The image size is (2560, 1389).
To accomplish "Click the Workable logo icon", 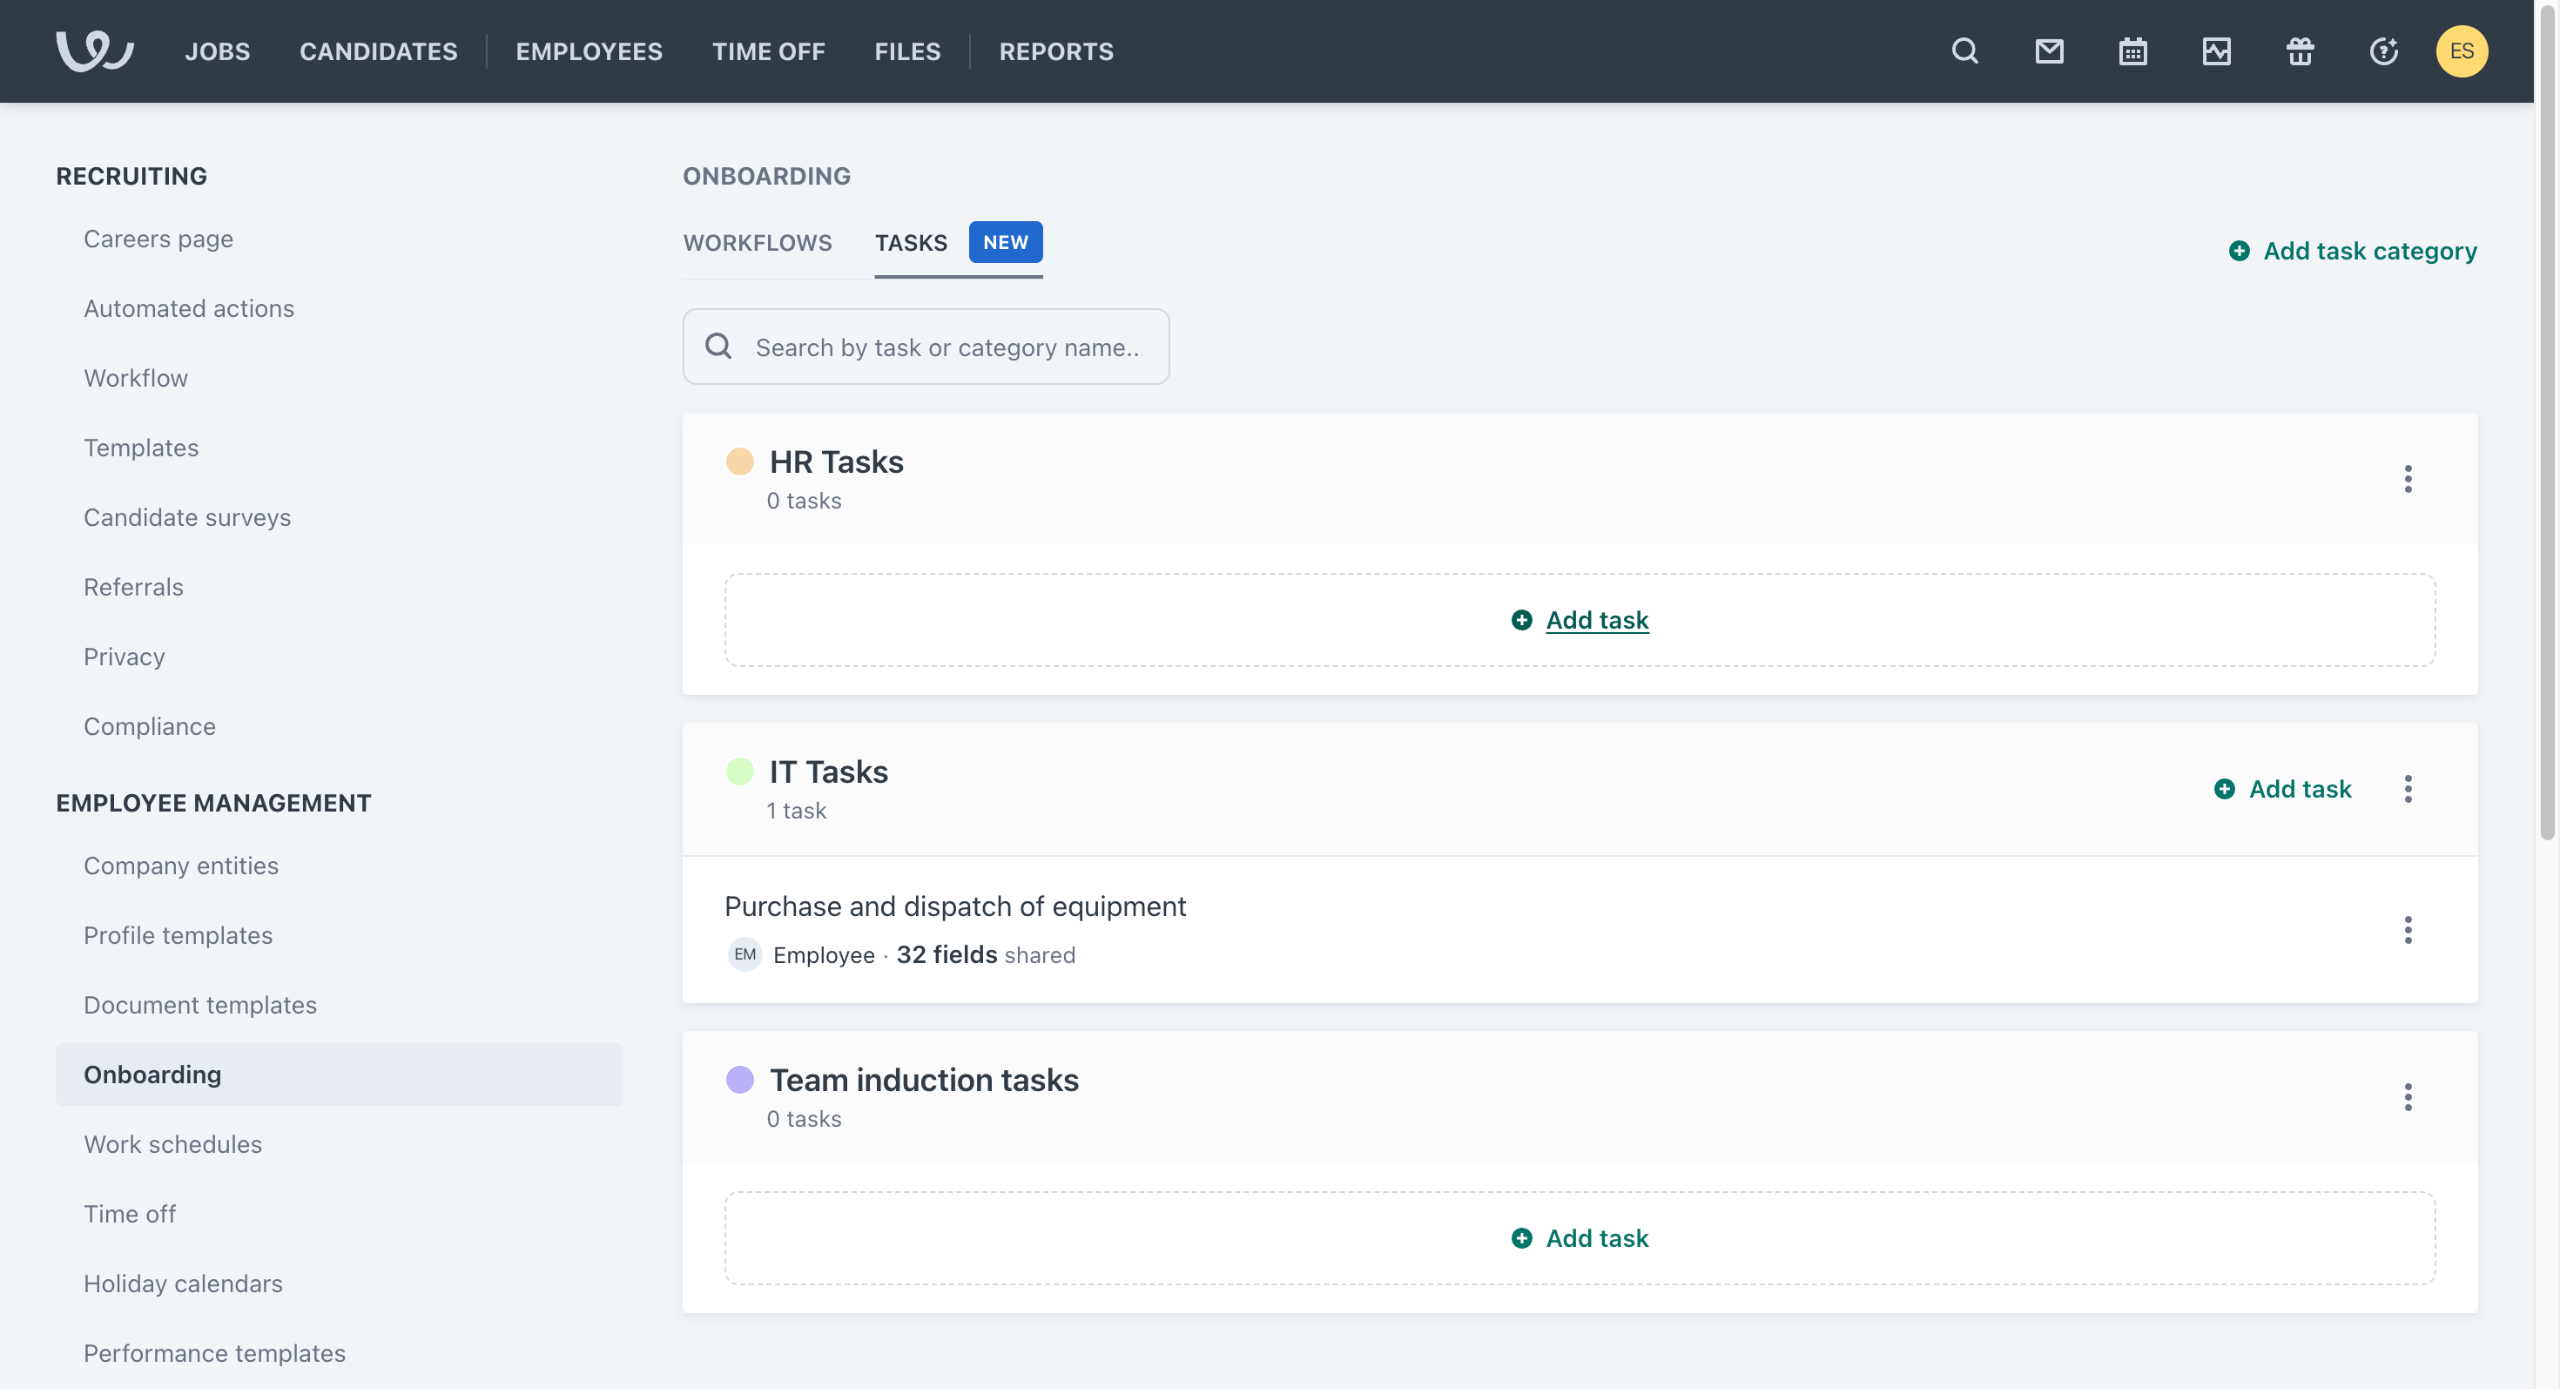I will (x=94, y=51).
